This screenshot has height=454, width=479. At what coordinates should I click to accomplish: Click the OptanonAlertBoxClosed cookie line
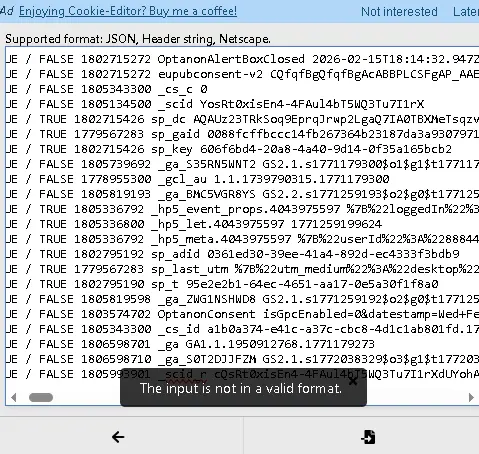(x=242, y=59)
